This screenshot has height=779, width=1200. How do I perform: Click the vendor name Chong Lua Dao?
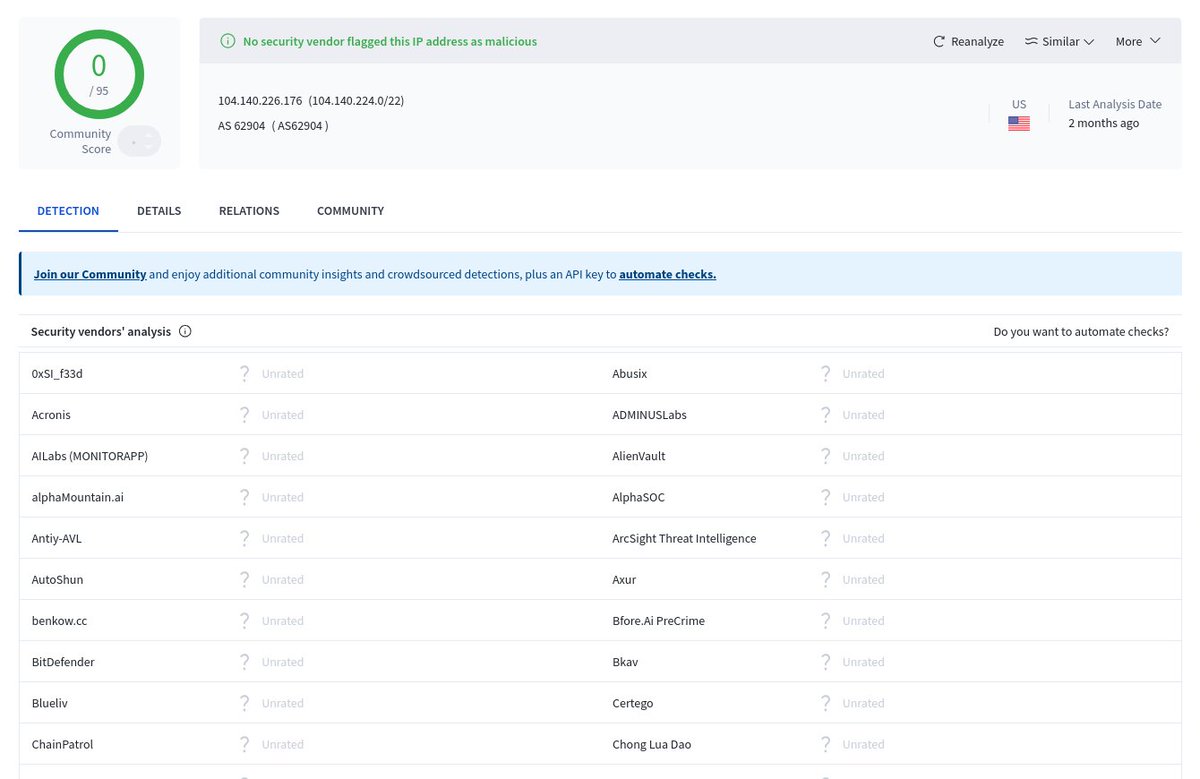click(651, 744)
